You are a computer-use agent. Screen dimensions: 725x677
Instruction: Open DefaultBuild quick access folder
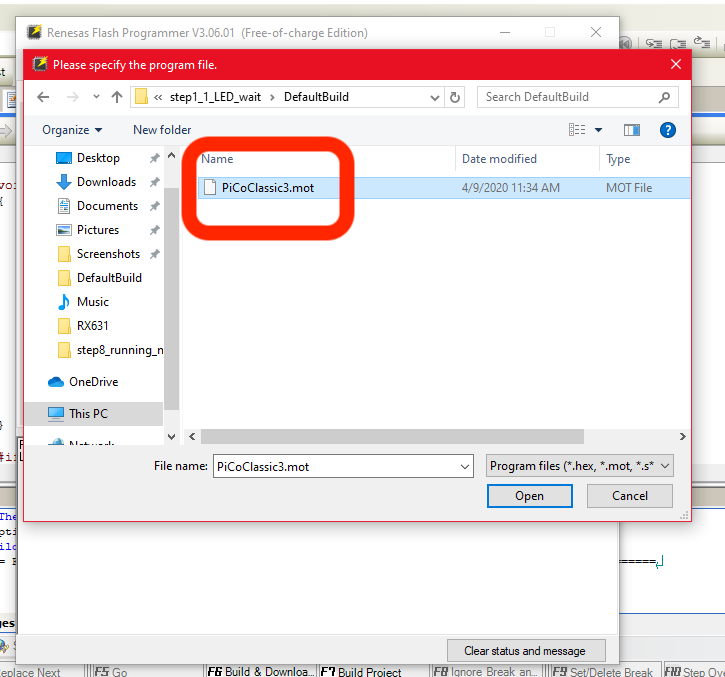point(109,278)
